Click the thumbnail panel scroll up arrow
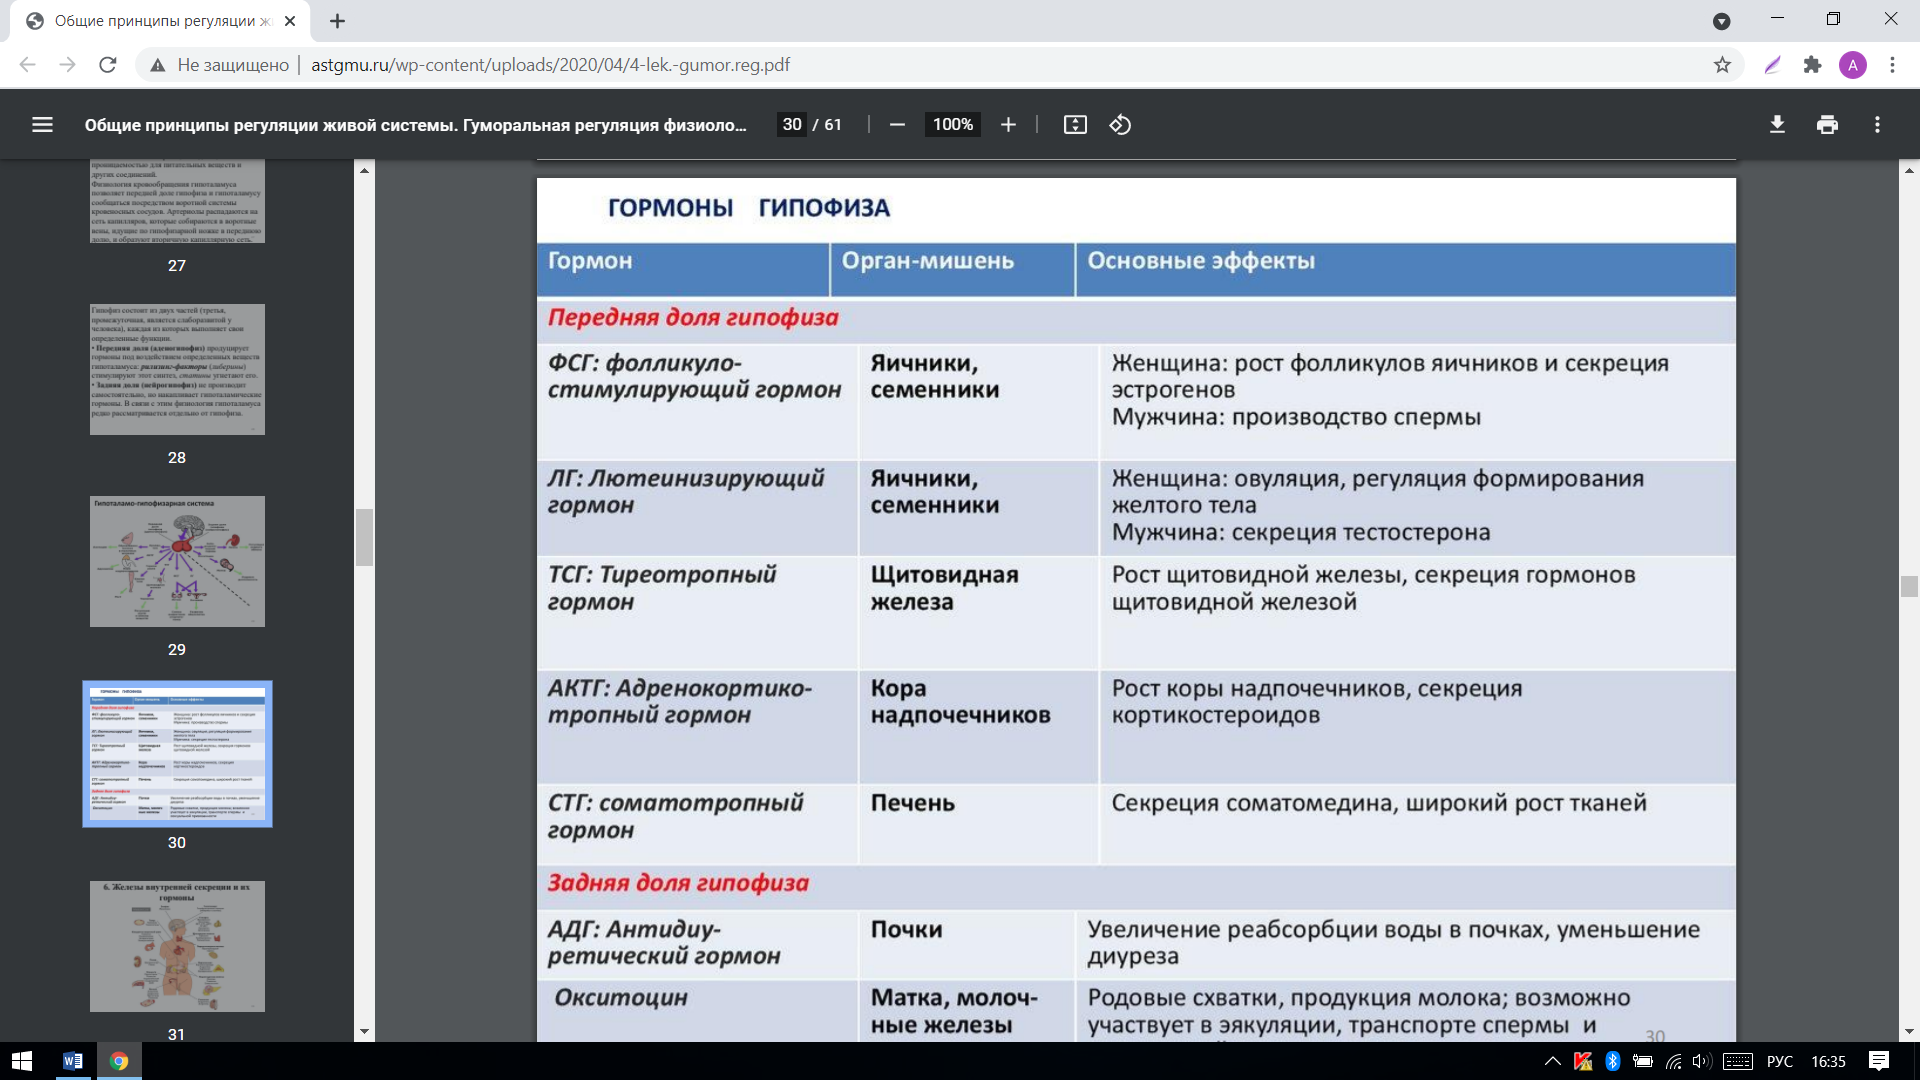This screenshot has height=1080, width=1920. pyautogui.click(x=364, y=170)
